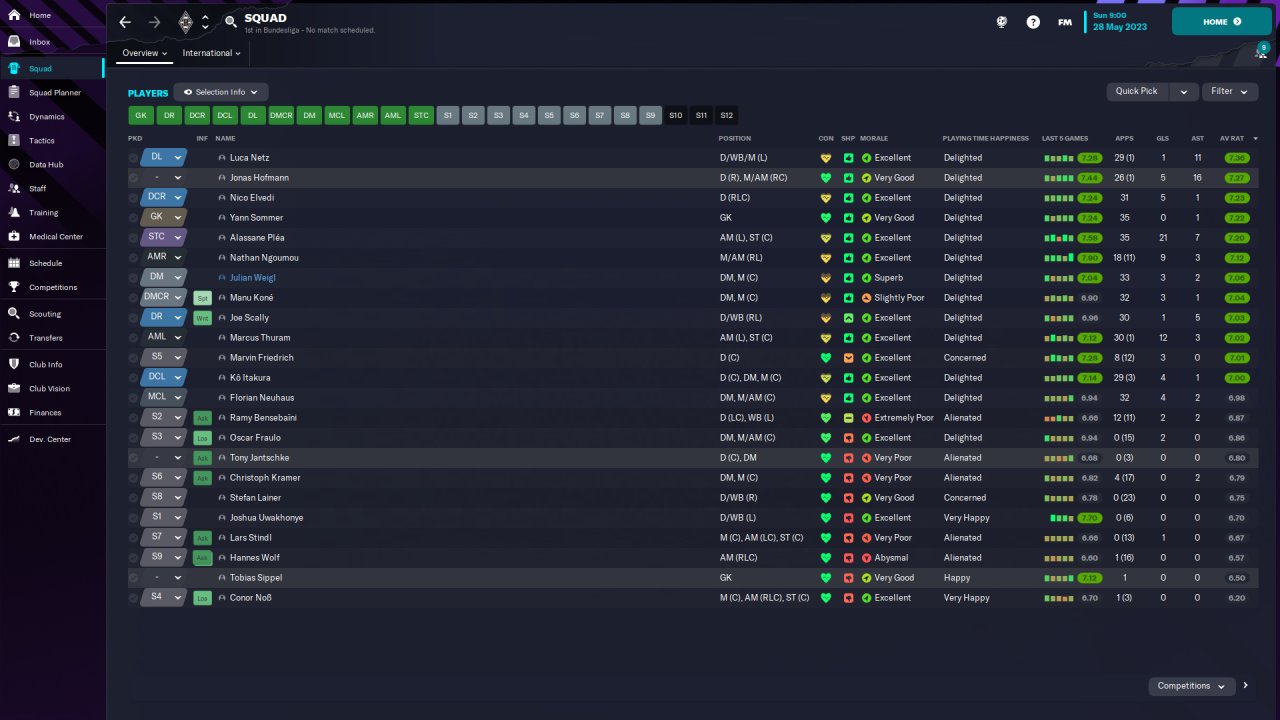Sort by the POSITION column header

(x=735, y=138)
